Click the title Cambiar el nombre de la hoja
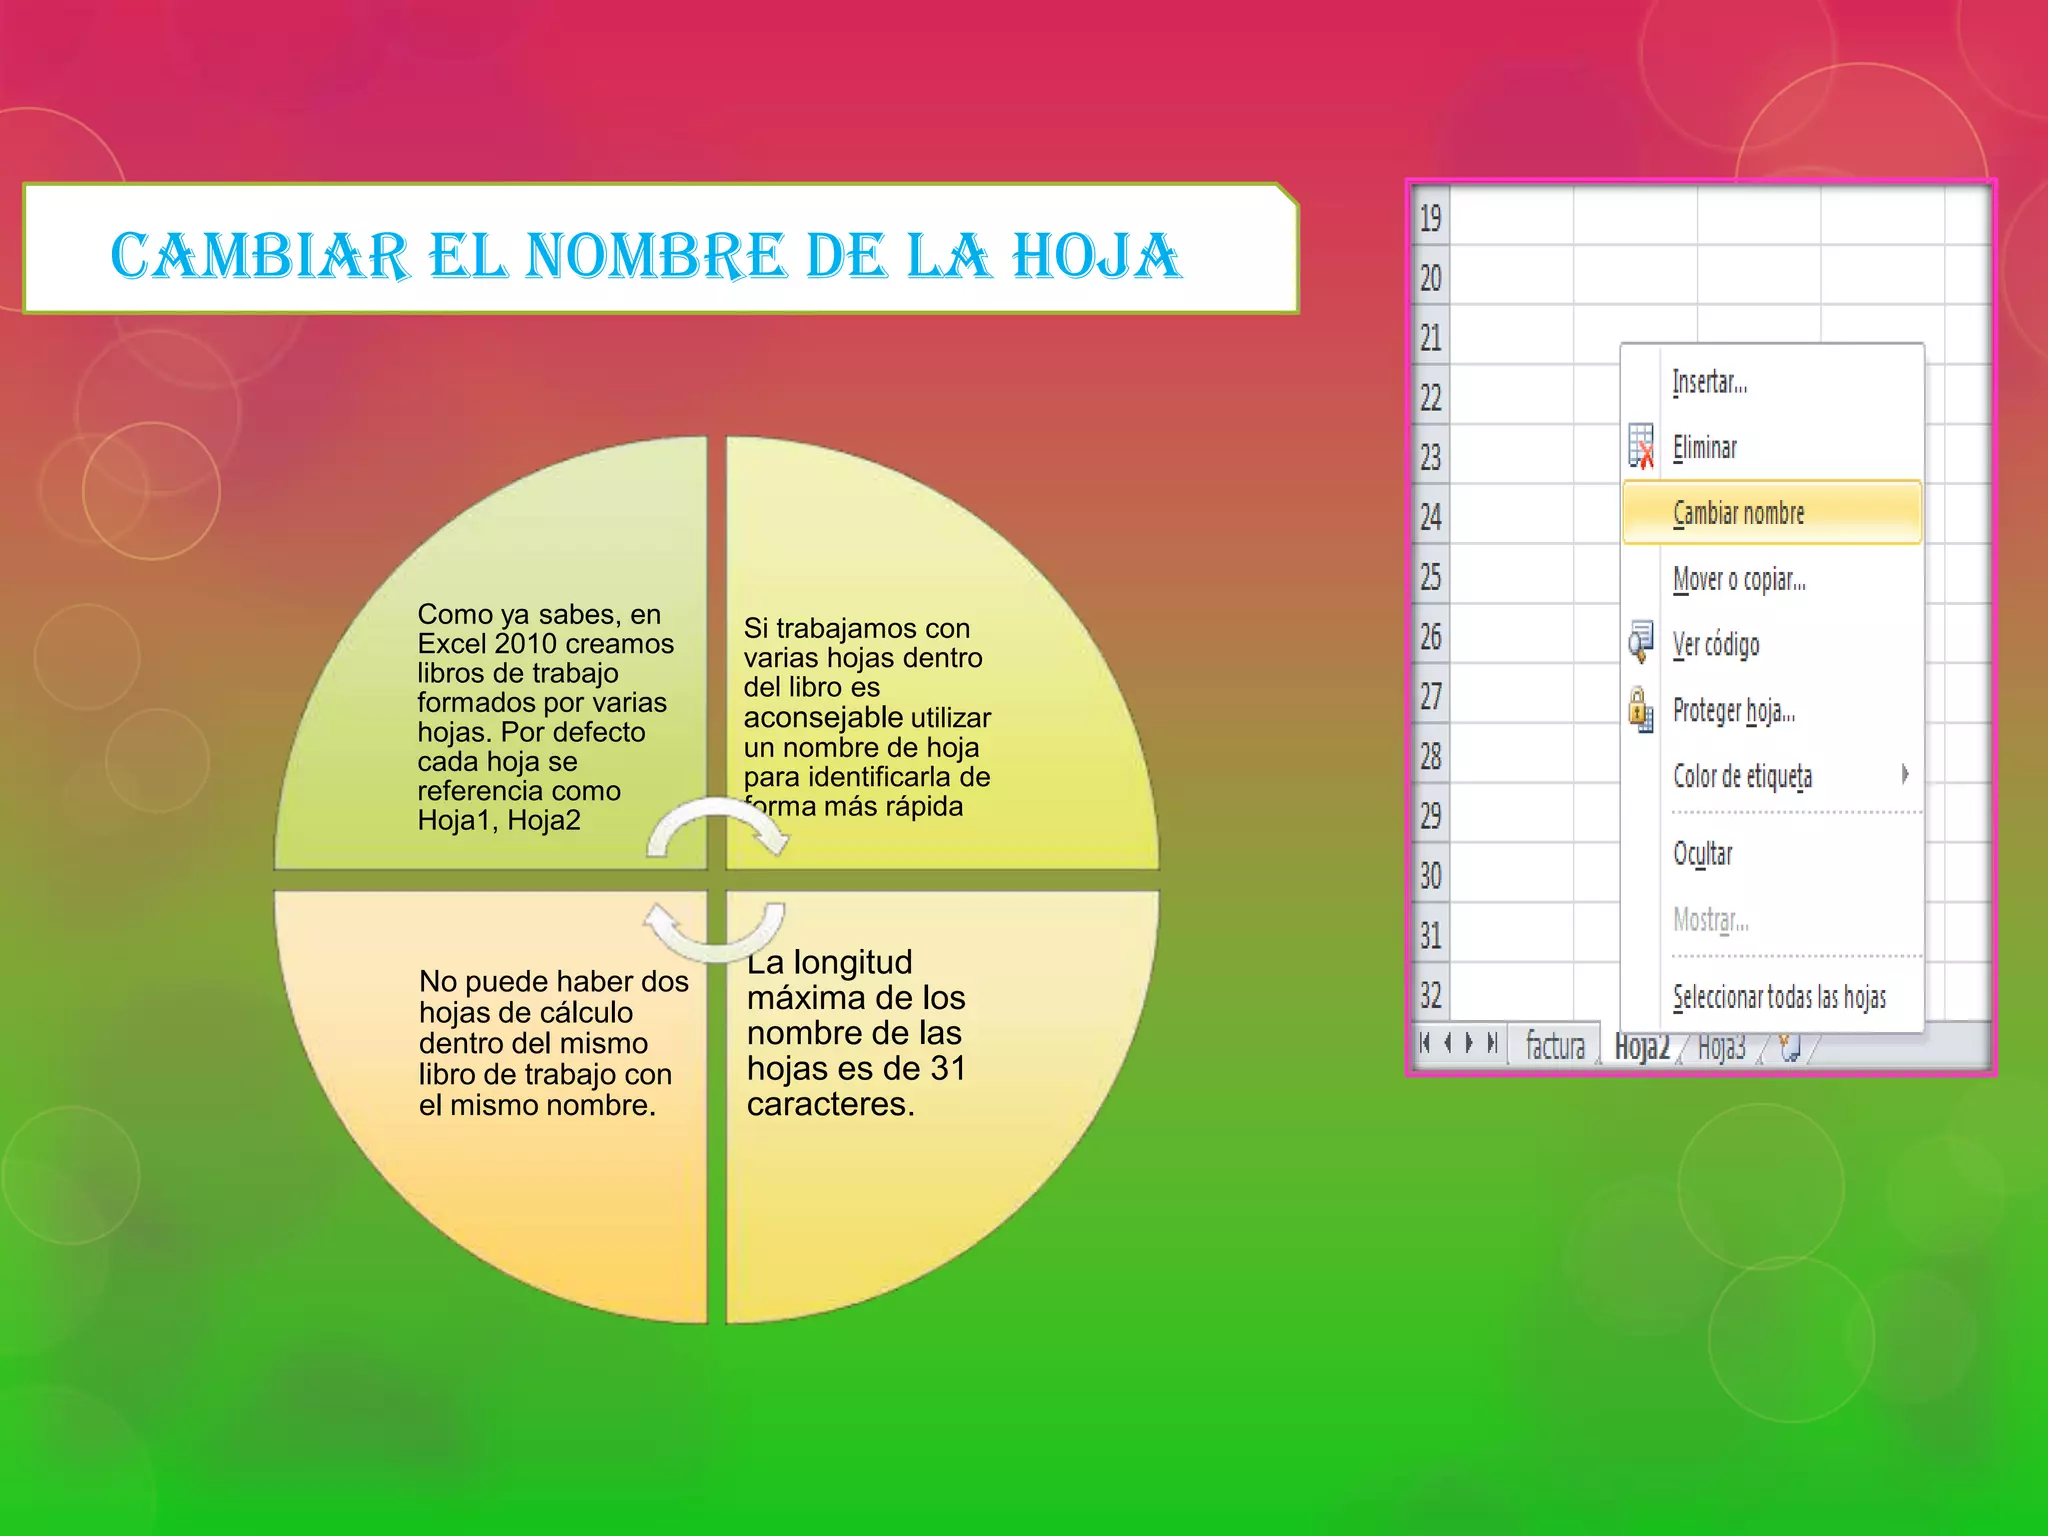Image resolution: width=2048 pixels, height=1536 pixels. (646, 255)
